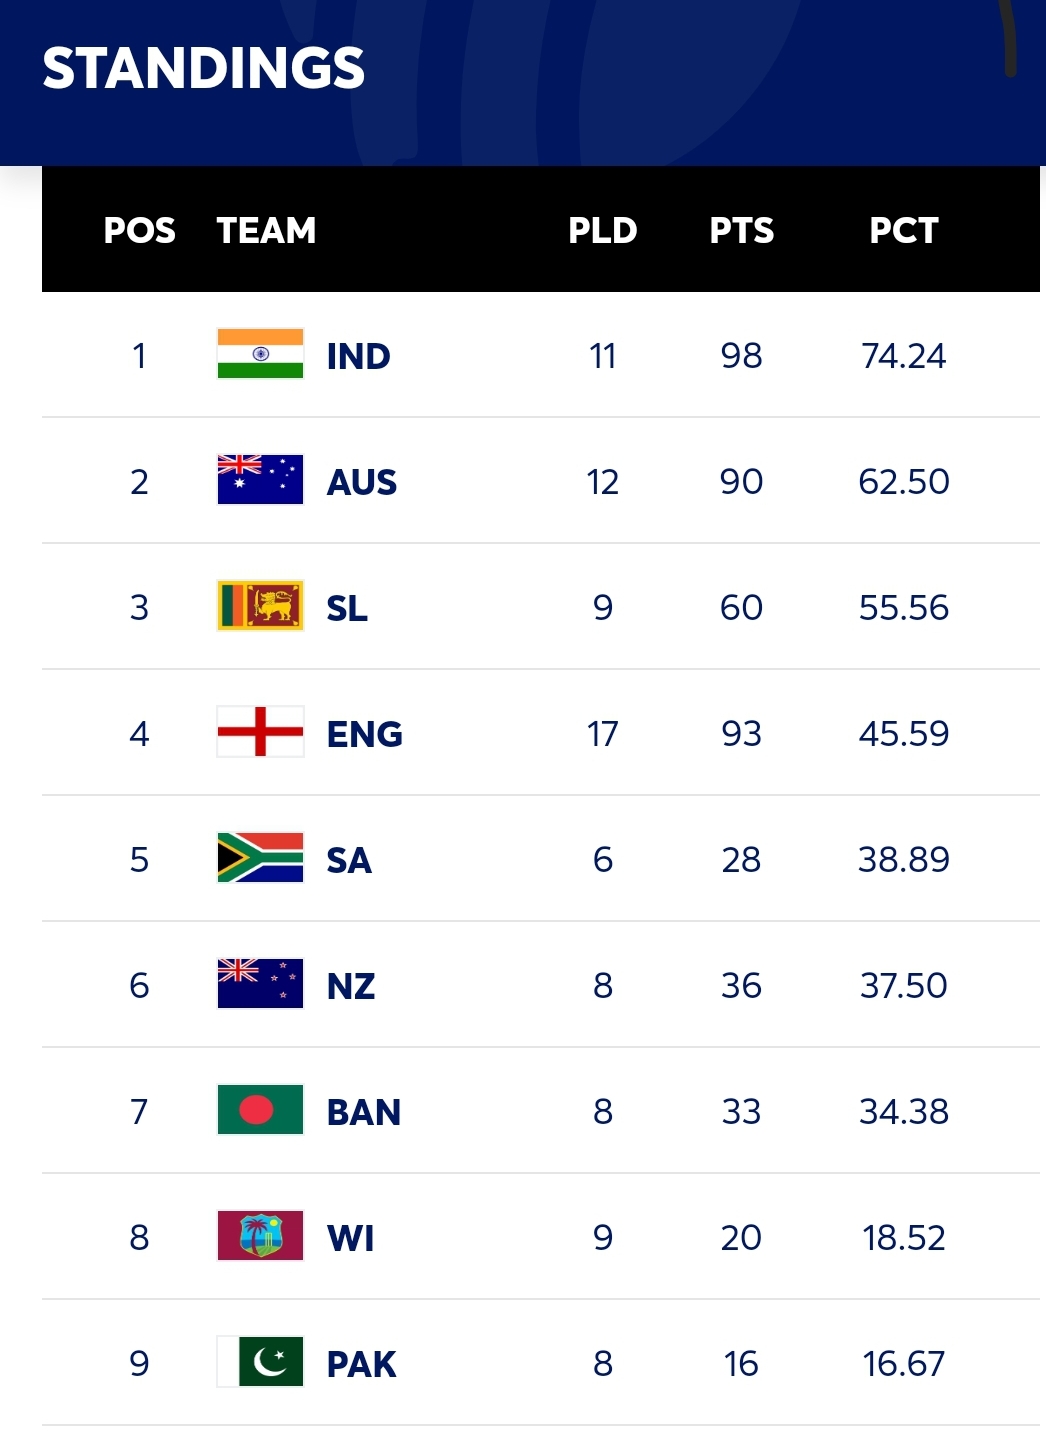Open the PAK team name
The height and width of the screenshot is (1444, 1046).
pos(361,1364)
